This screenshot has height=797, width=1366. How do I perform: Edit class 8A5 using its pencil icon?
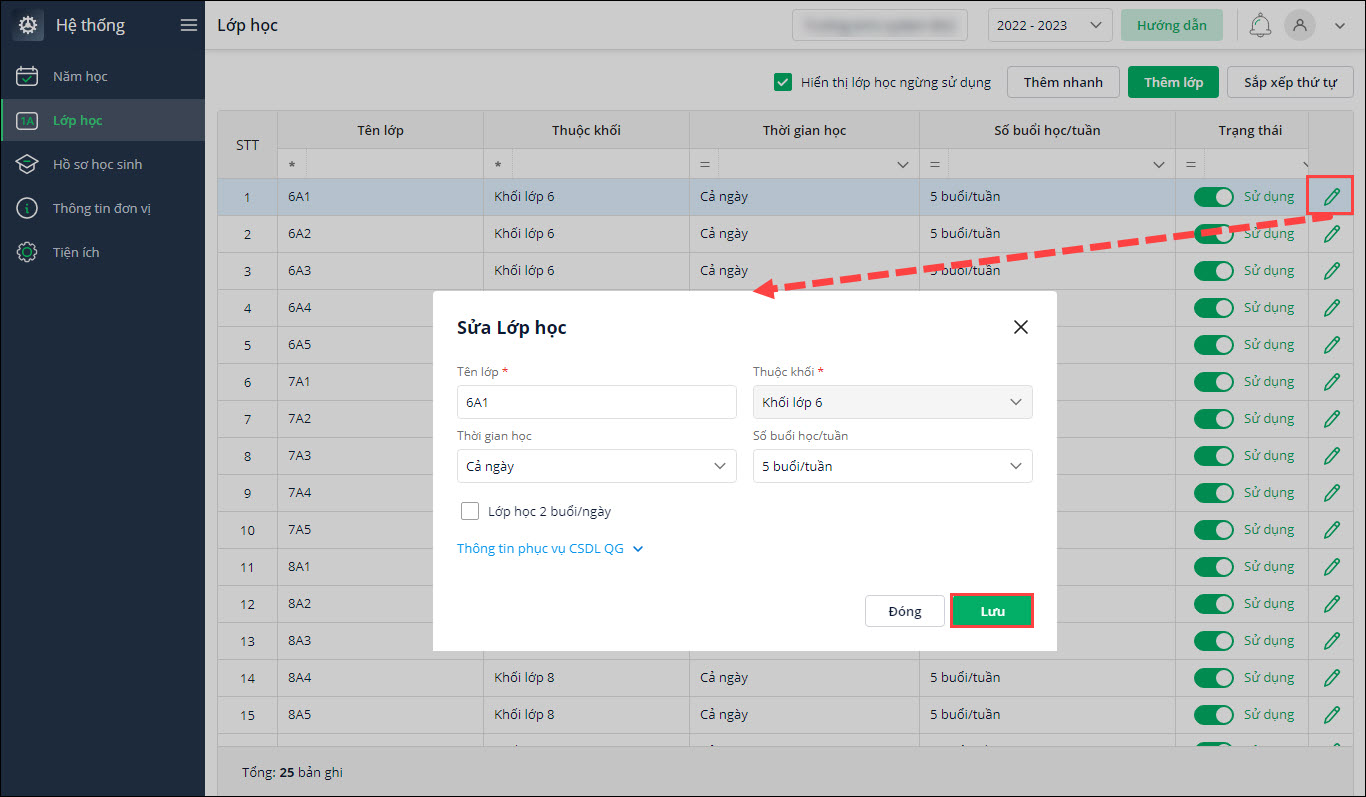(1331, 715)
